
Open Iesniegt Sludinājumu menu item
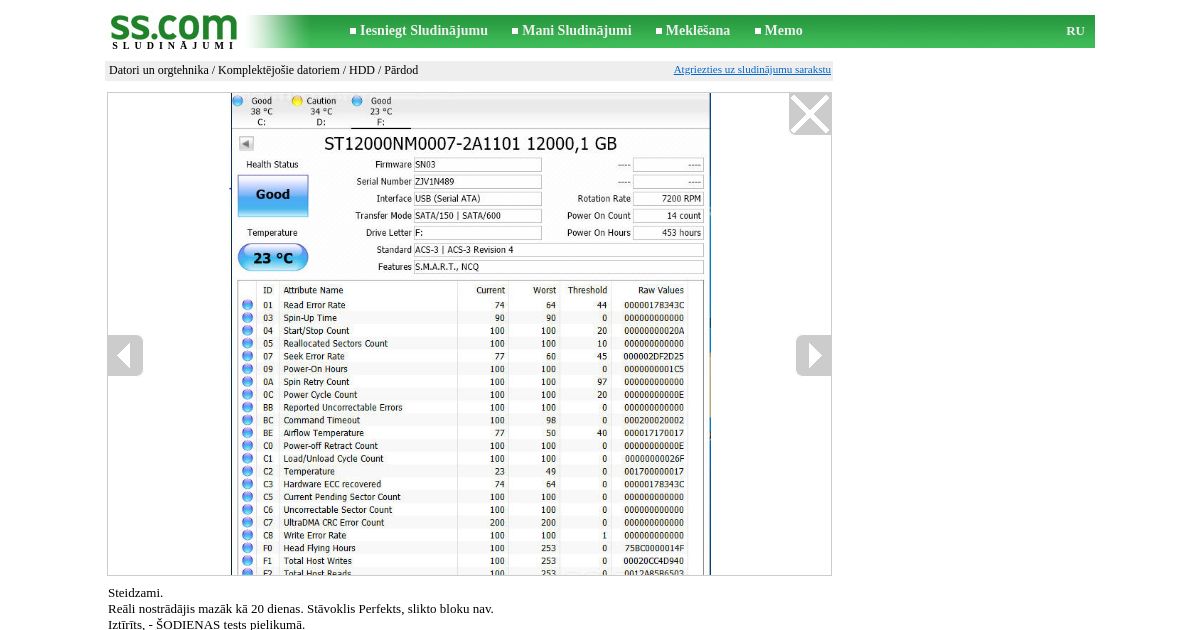click(423, 31)
